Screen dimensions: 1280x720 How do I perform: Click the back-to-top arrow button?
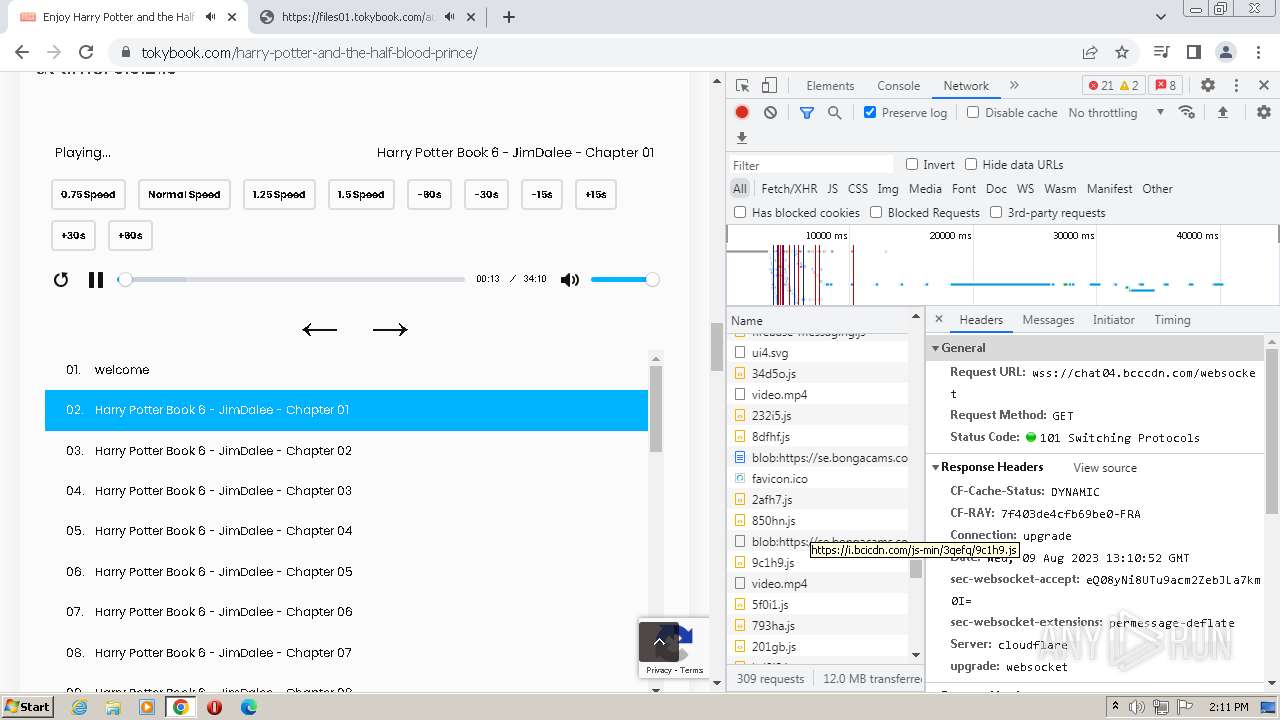coord(659,642)
